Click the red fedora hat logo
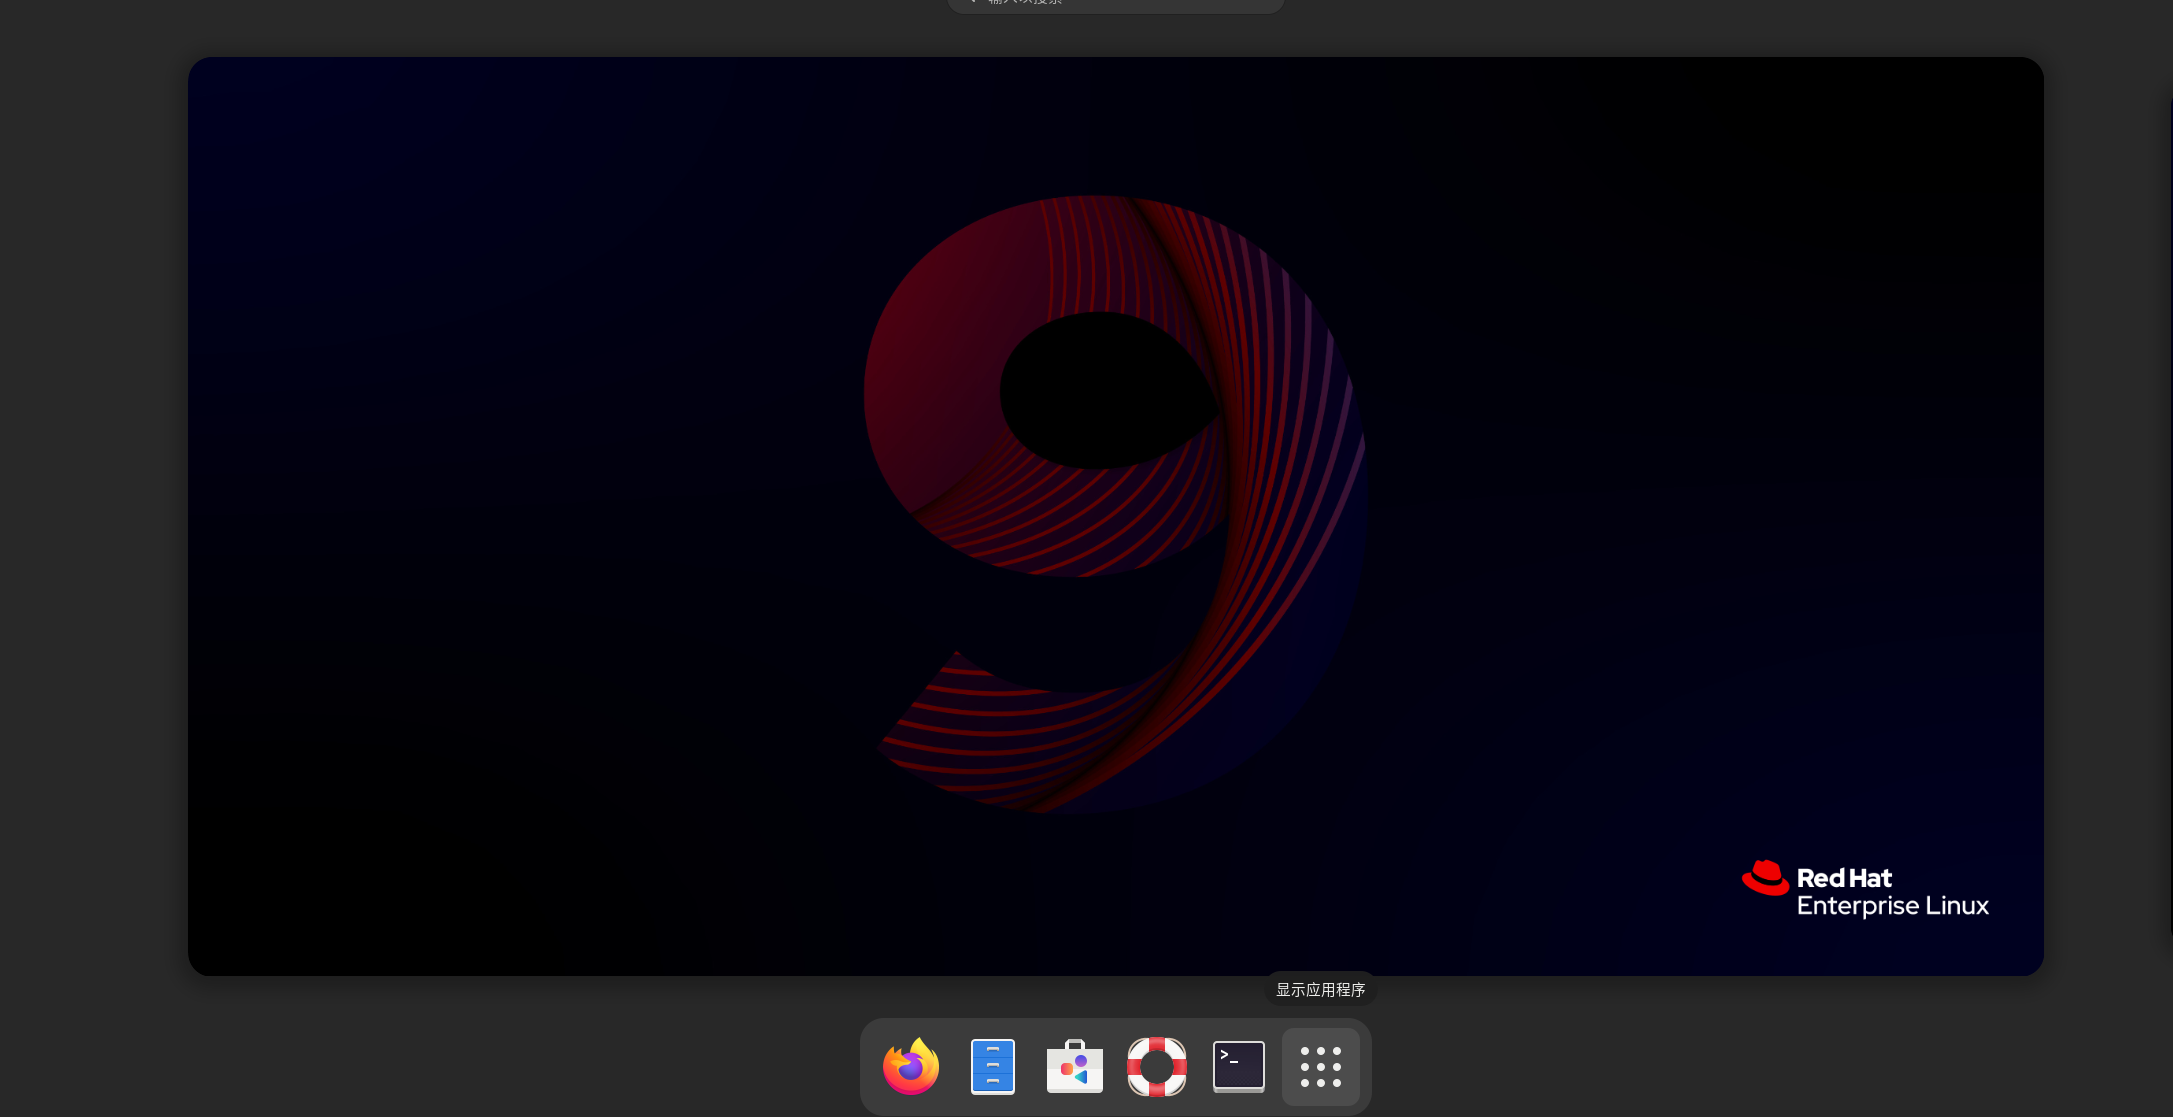 coord(1765,878)
